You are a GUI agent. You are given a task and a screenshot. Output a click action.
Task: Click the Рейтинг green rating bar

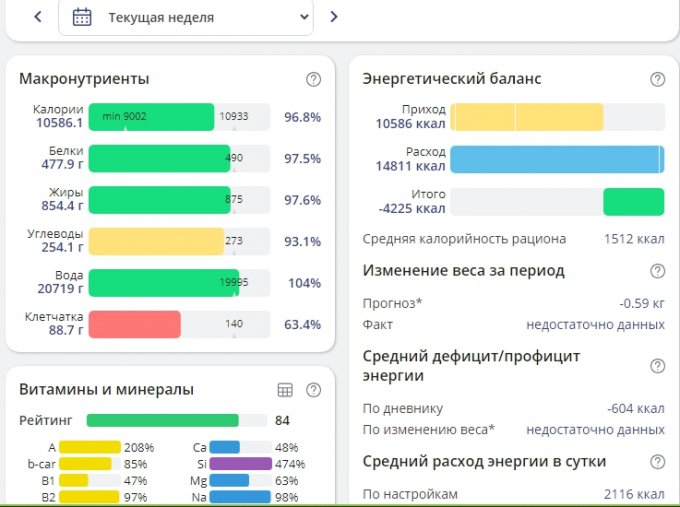162,420
